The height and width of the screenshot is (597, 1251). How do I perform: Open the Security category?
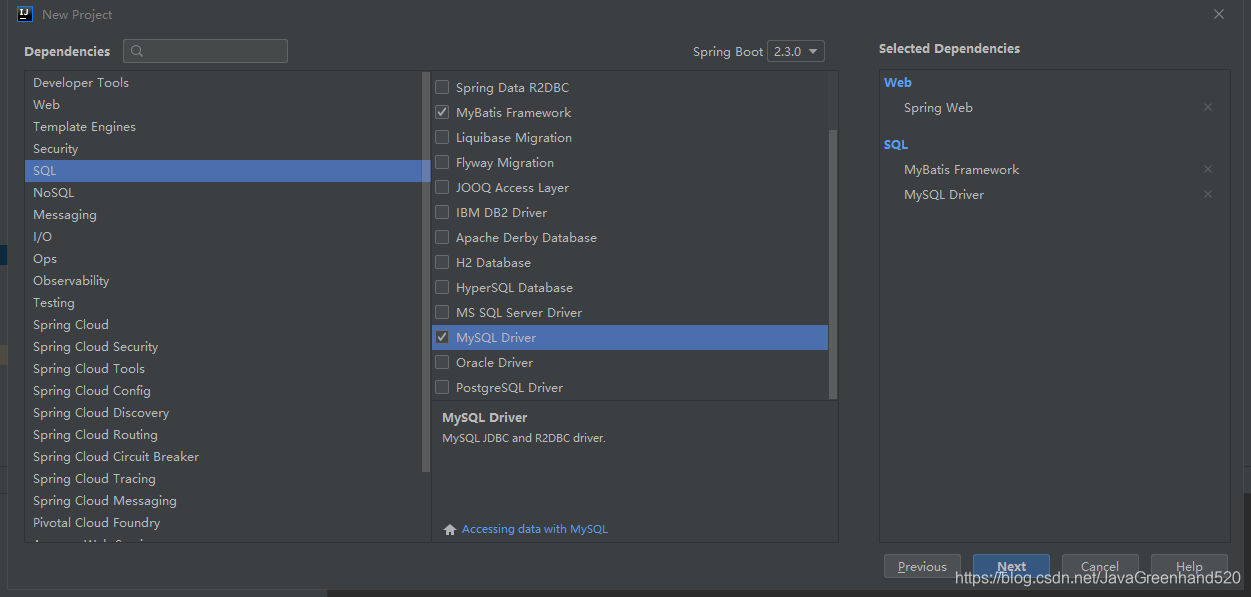pyautogui.click(x=227, y=148)
